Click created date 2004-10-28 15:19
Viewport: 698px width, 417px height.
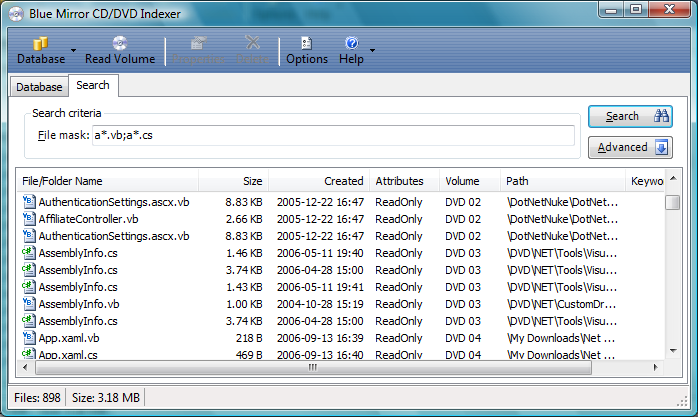click(320, 304)
